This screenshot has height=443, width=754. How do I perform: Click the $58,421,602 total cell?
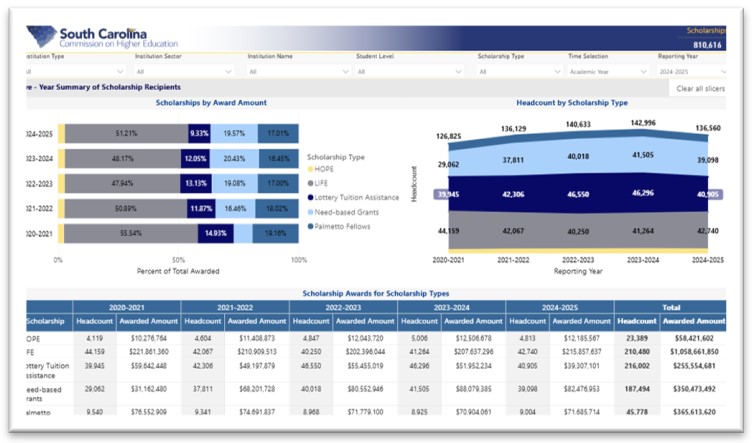694,338
